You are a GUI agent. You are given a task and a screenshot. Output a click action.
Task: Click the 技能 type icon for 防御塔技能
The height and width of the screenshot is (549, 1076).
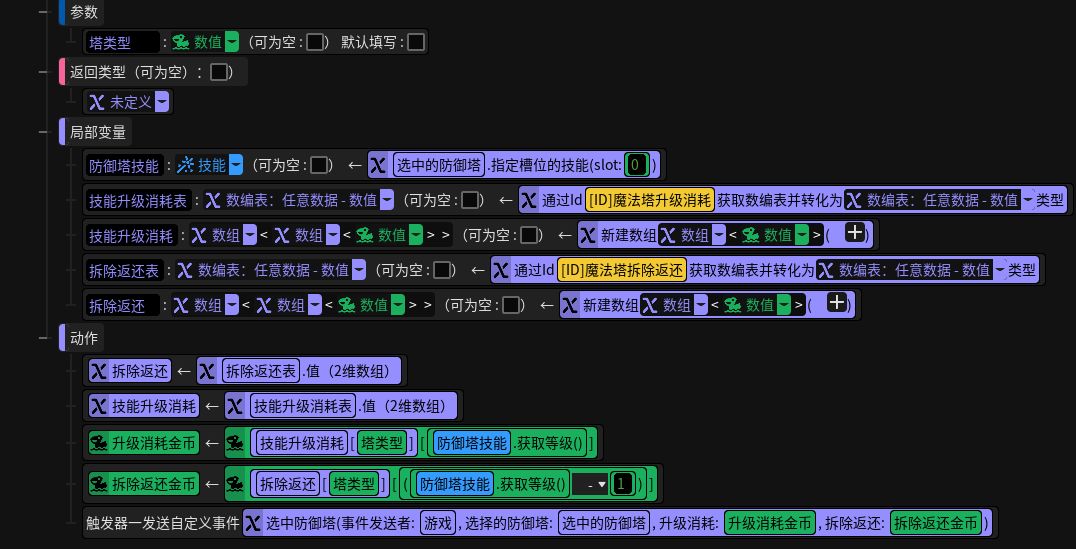186,165
